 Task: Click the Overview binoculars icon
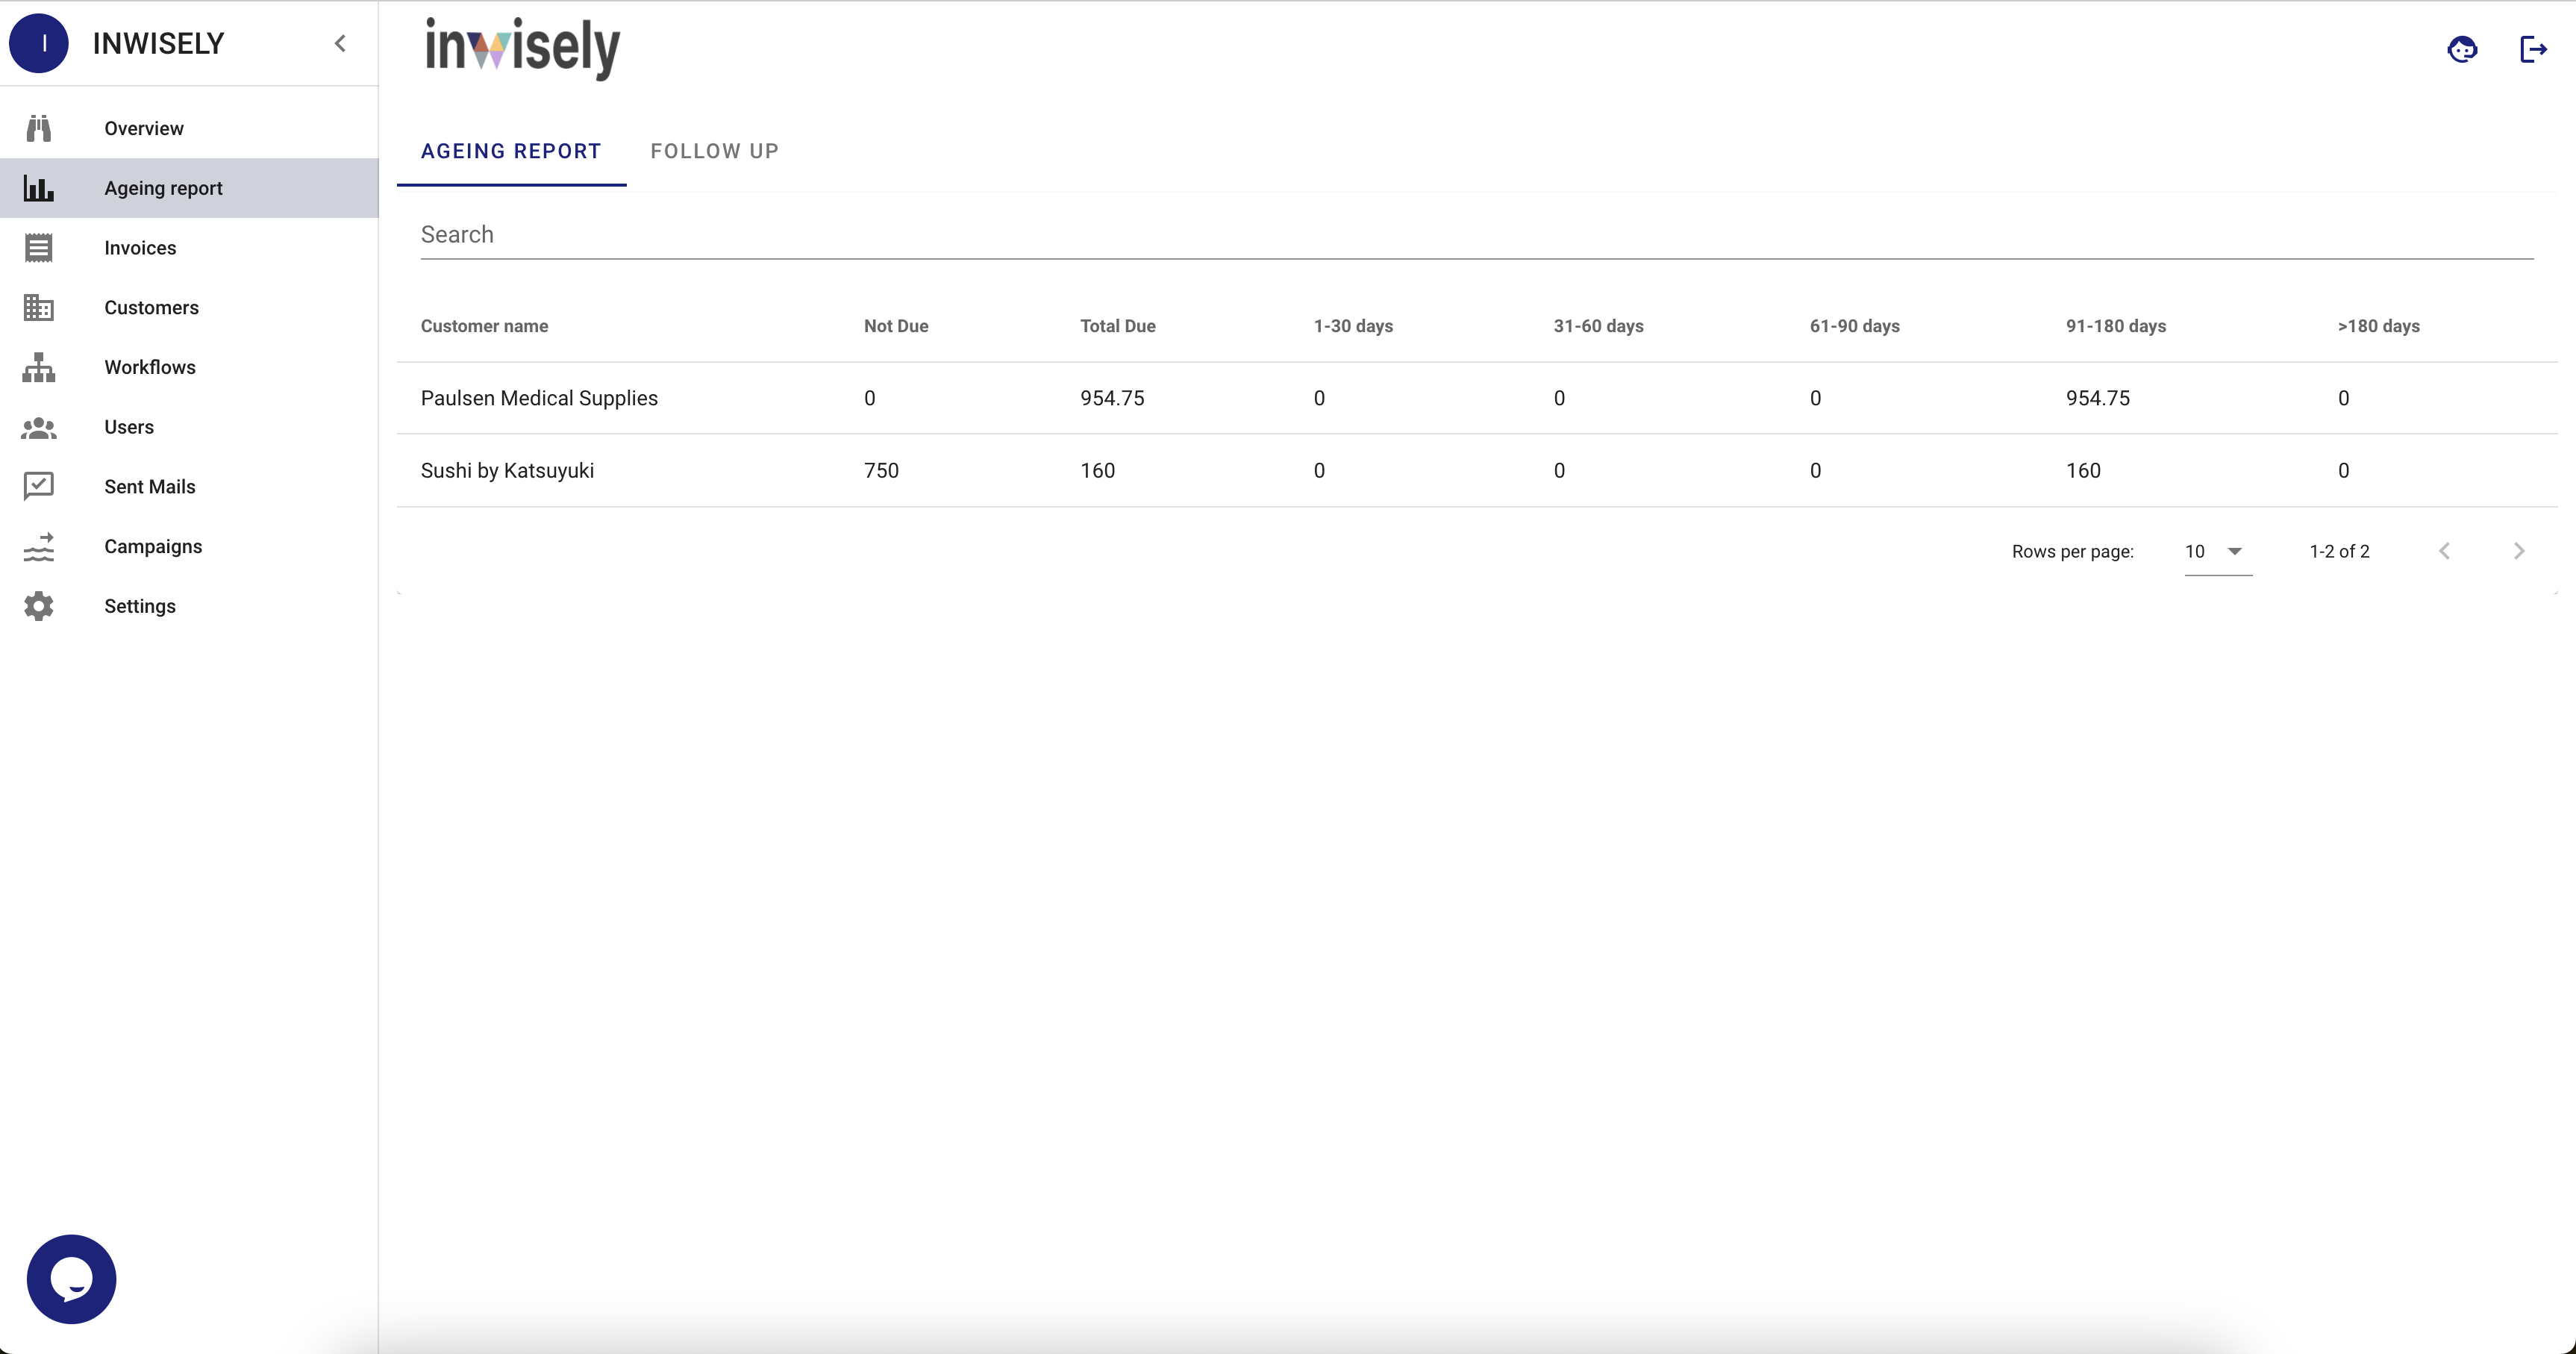point(38,128)
